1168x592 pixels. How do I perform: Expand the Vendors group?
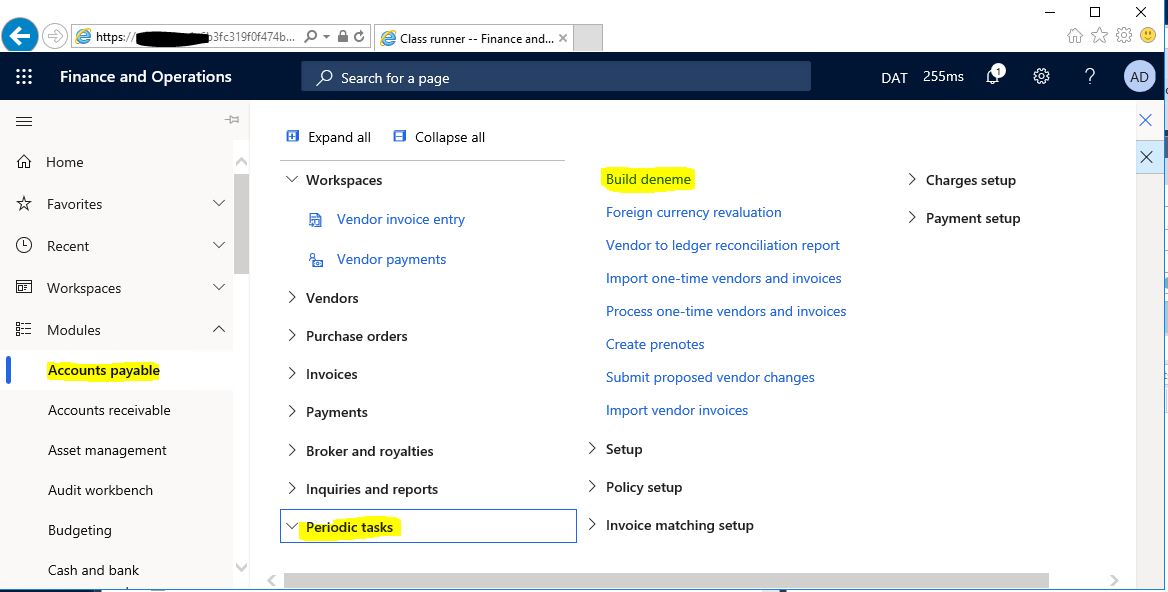click(x=292, y=297)
